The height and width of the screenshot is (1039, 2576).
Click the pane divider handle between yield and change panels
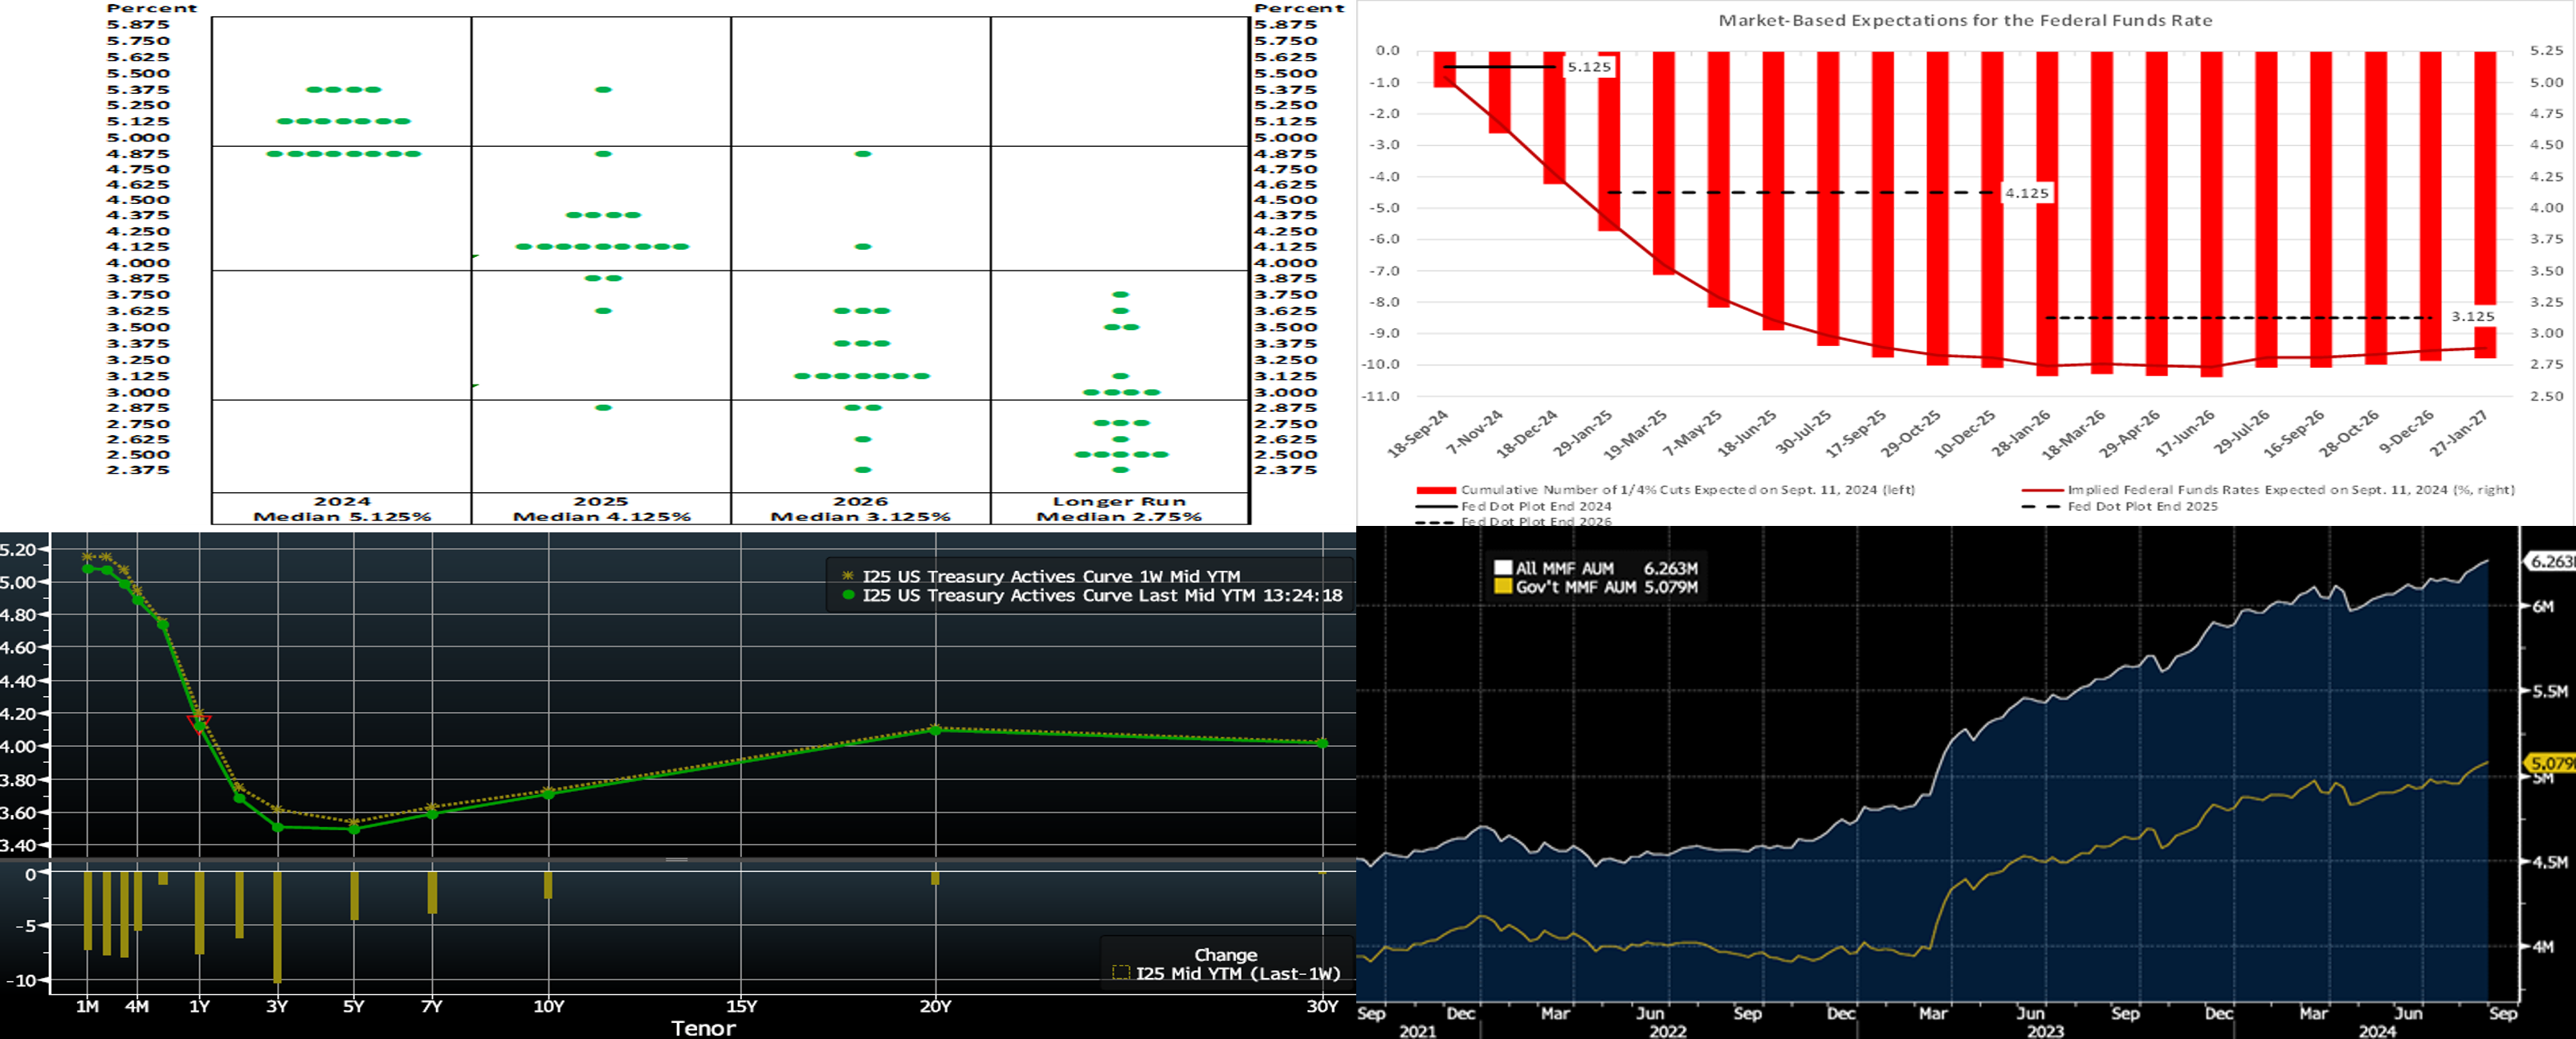click(x=677, y=860)
